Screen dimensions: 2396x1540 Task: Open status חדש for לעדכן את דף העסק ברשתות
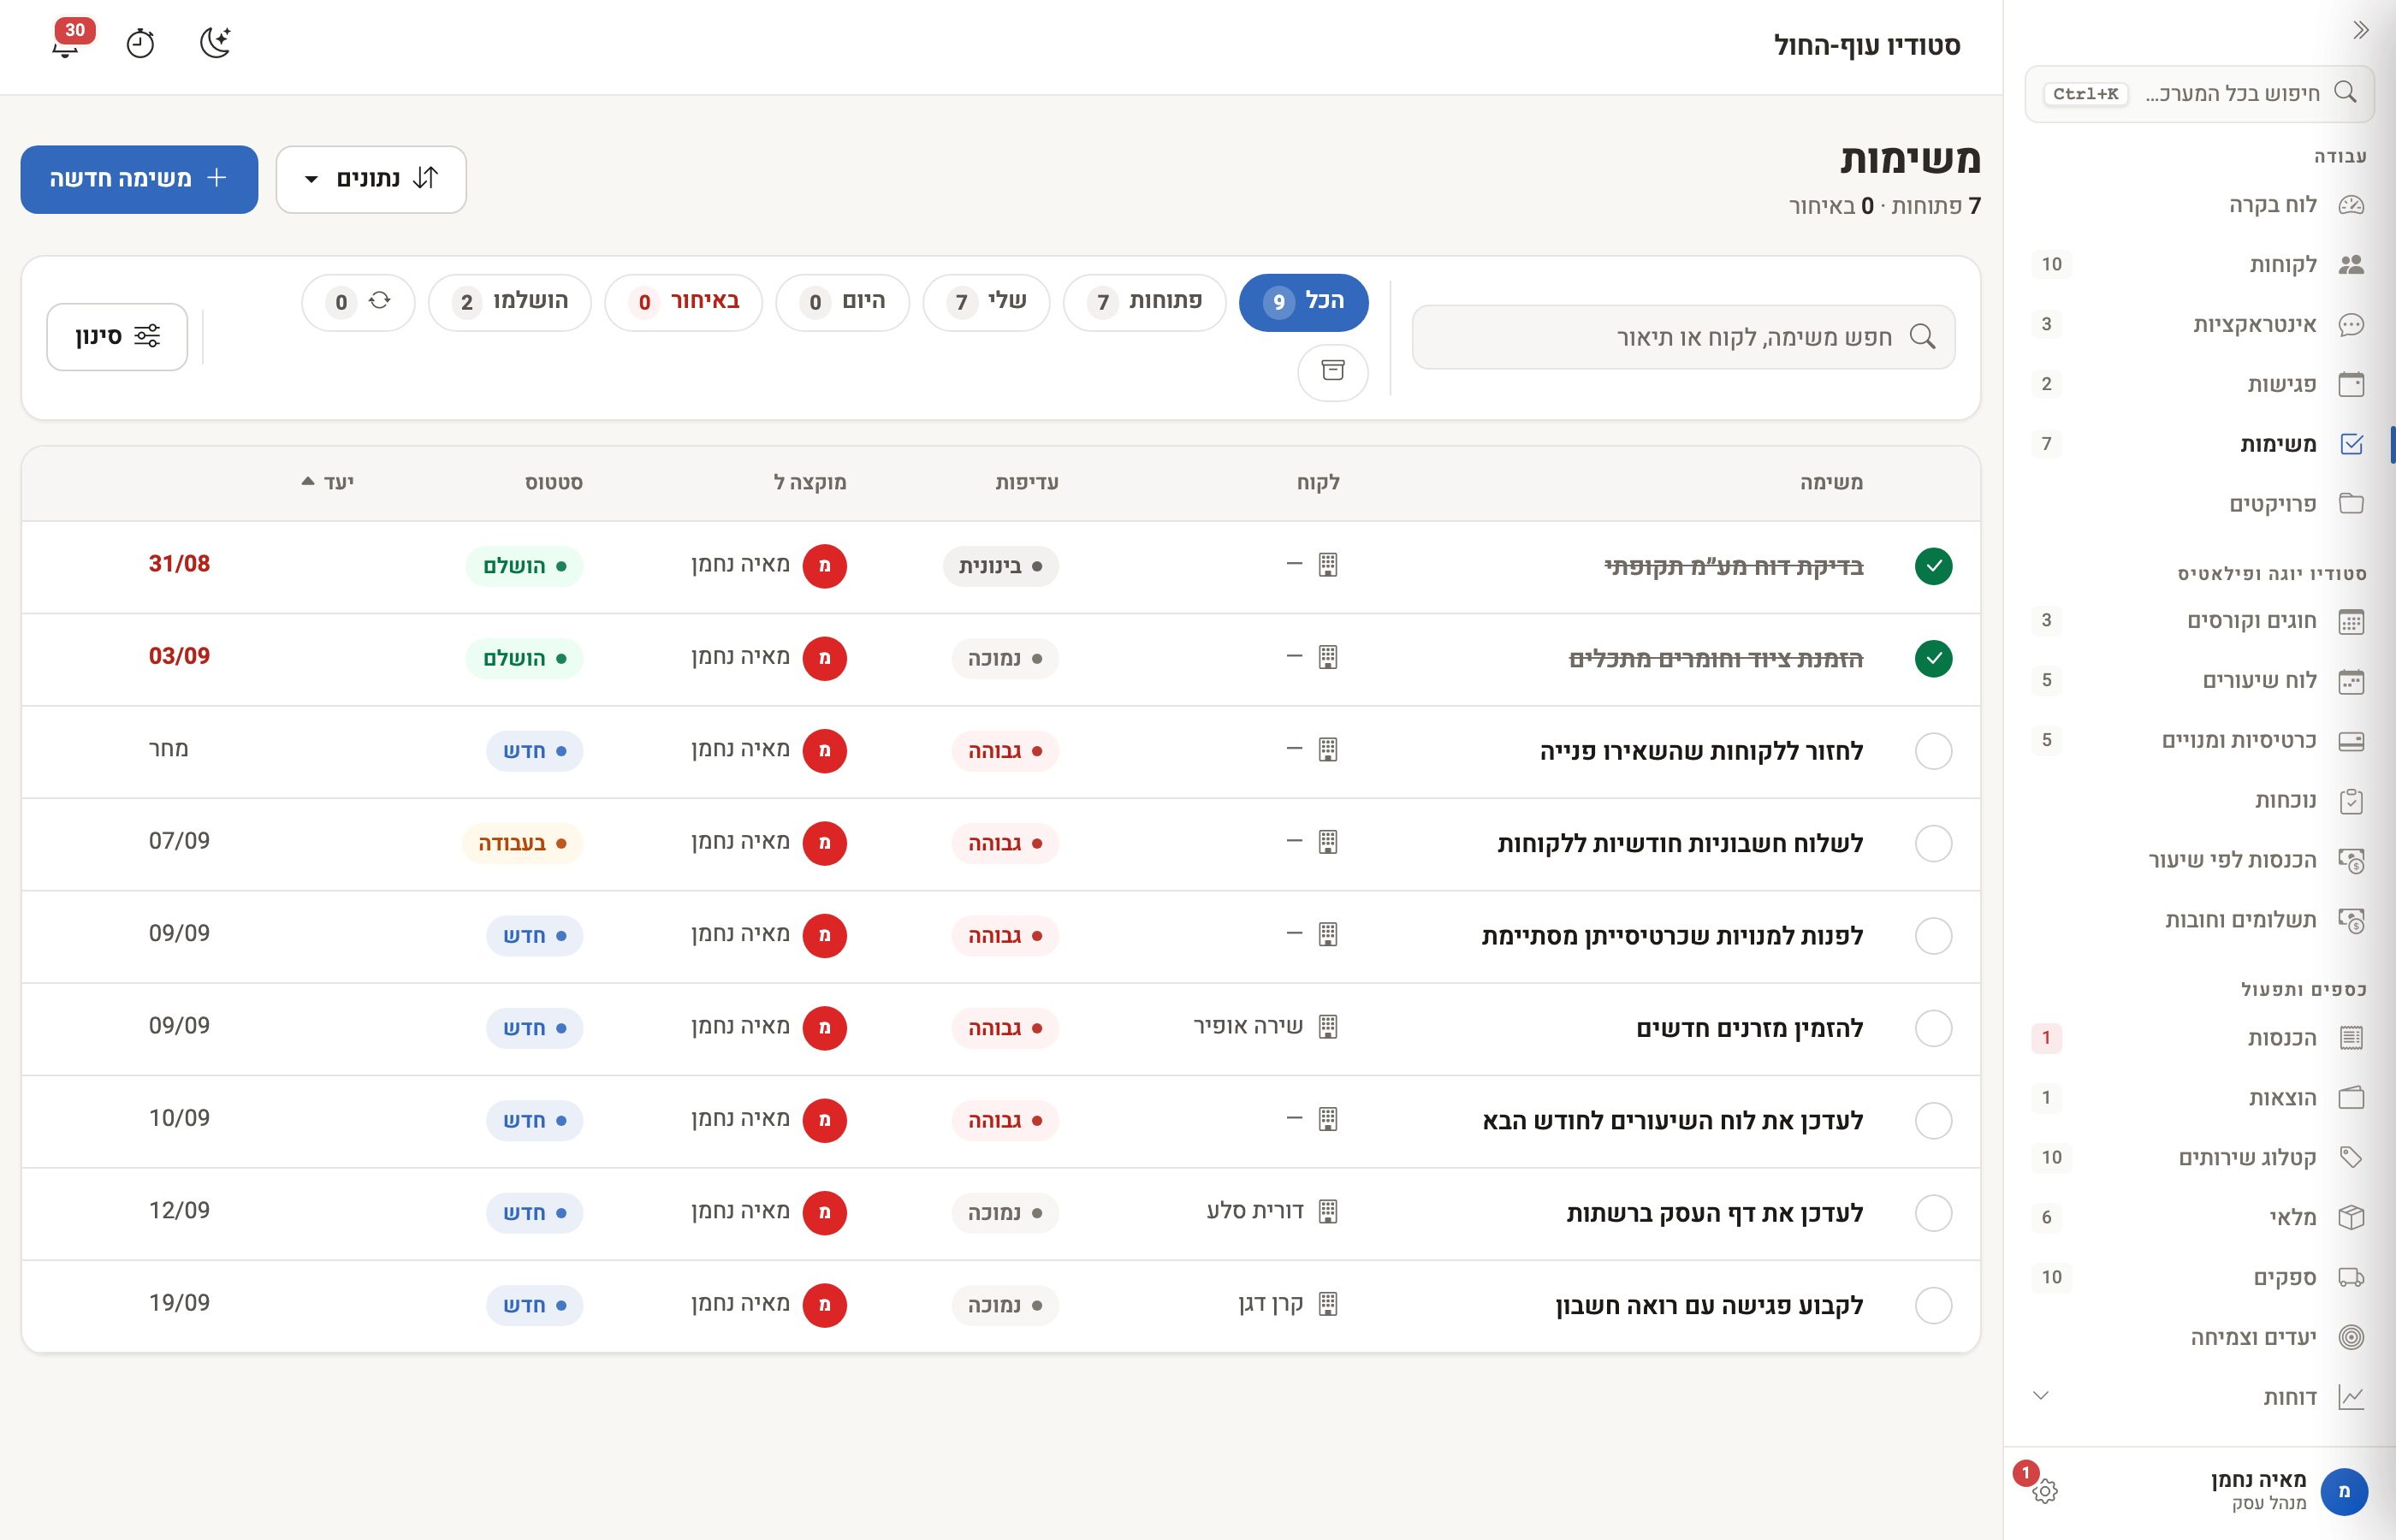(534, 1213)
